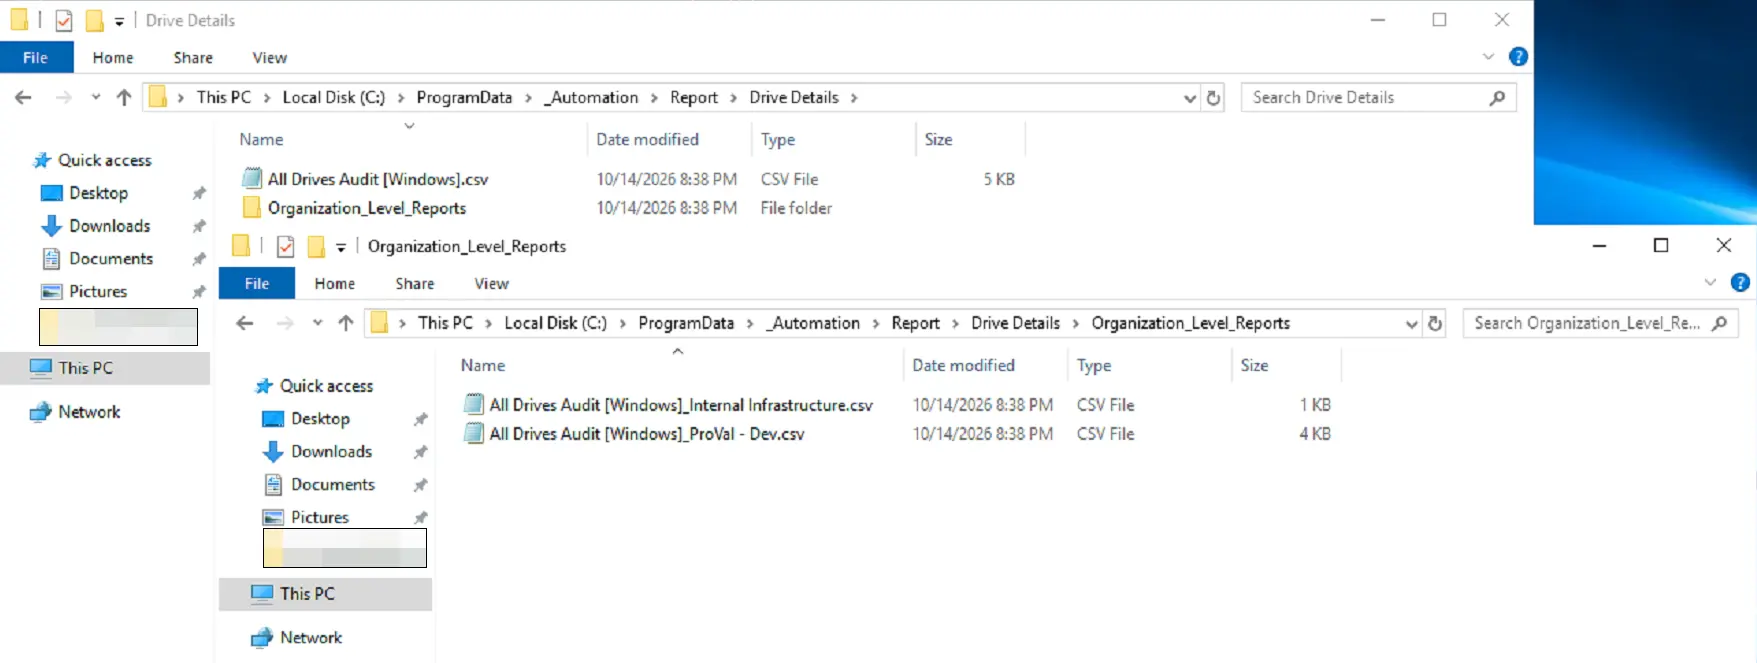Image resolution: width=1757 pixels, height=663 pixels.
Task: Select All Drives Audit [Windows]_ProVal - Dev.csv
Action: coord(647,434)
